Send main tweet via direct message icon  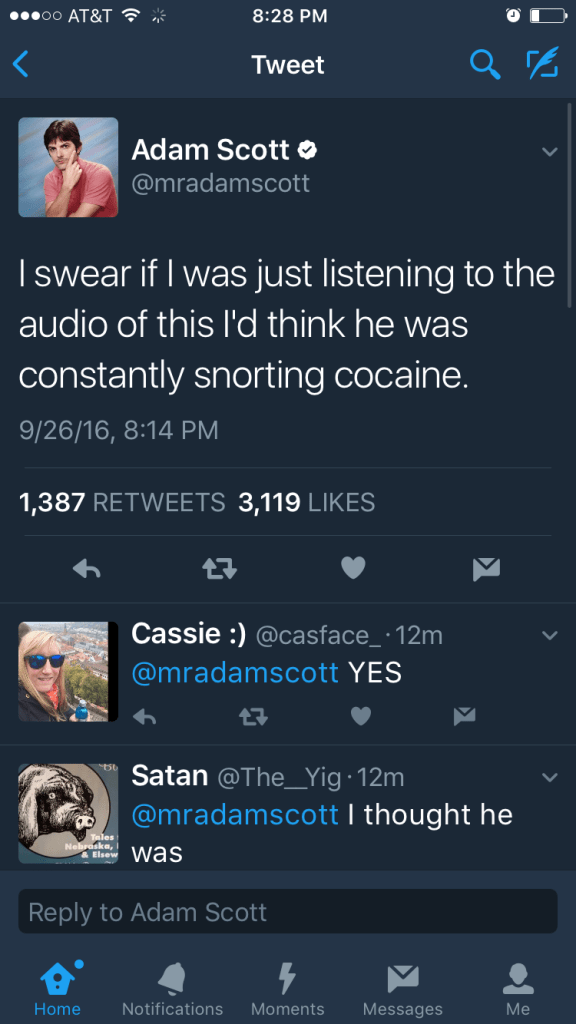click(486, 569)
